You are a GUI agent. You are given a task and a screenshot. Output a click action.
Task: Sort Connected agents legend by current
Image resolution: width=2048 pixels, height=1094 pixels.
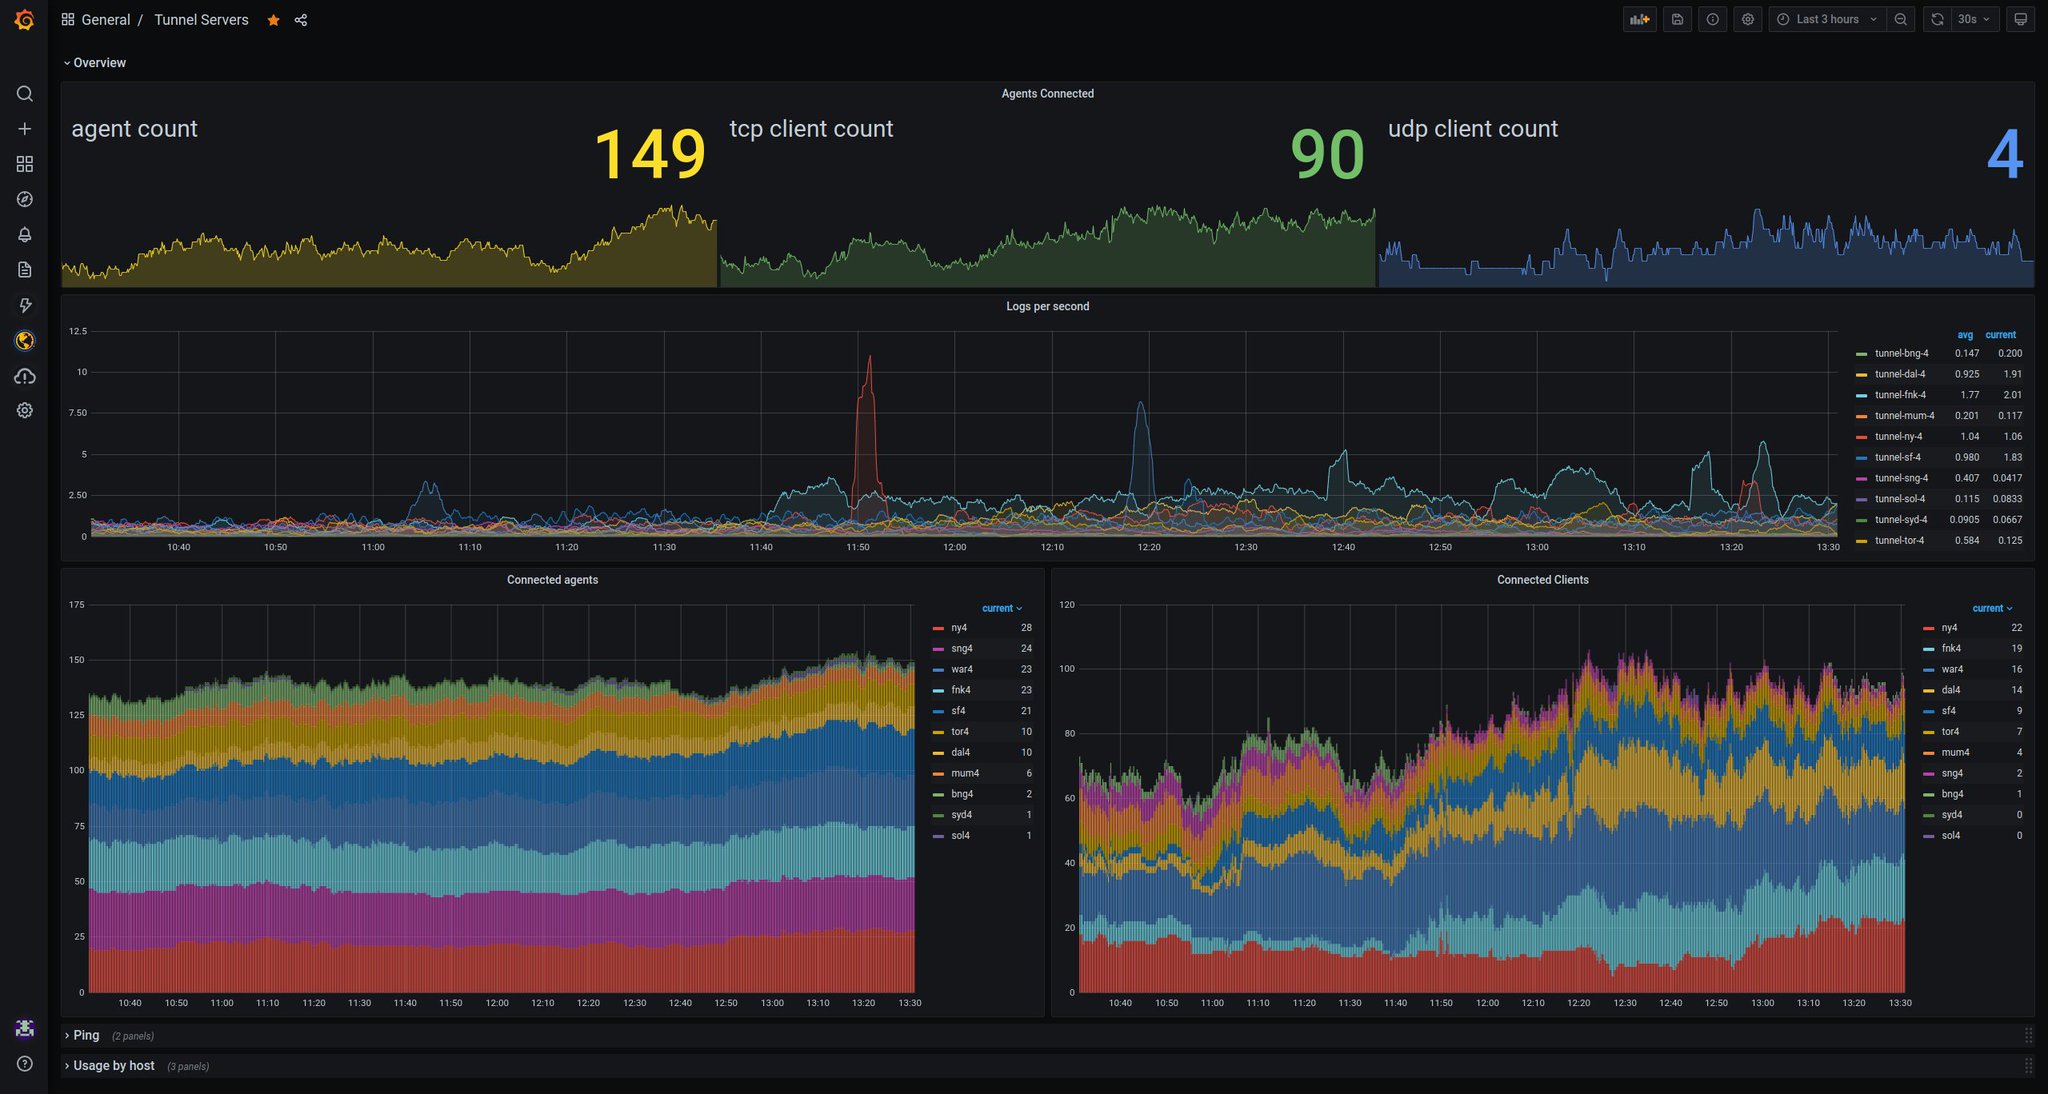(1002, 608)
